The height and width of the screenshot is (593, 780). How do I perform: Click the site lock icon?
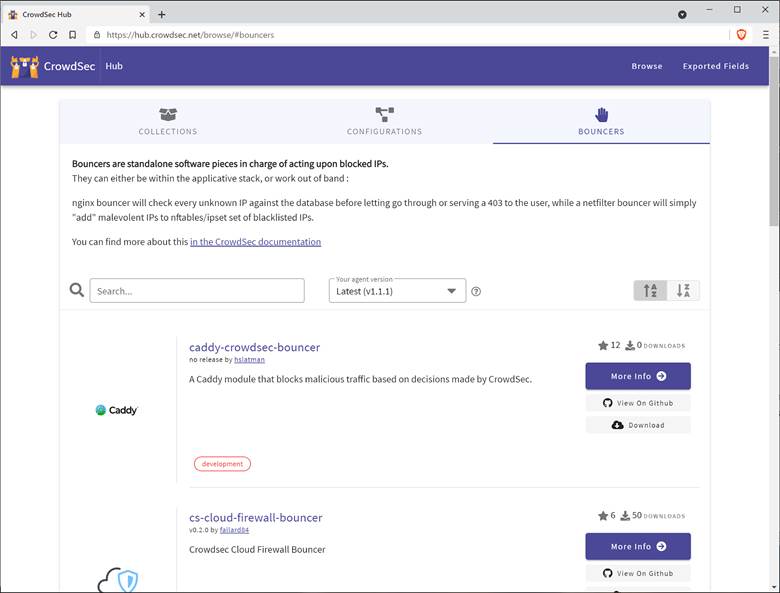[x=97, y=35]
